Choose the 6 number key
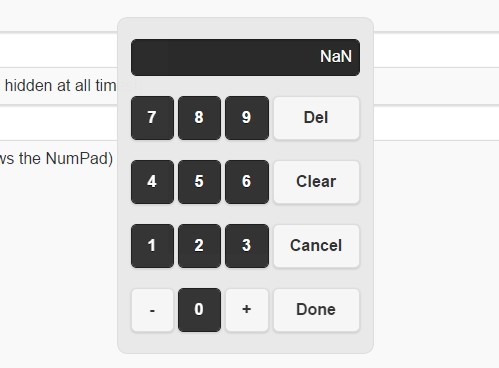Viewport: 499px width, 368px height. 247,182
